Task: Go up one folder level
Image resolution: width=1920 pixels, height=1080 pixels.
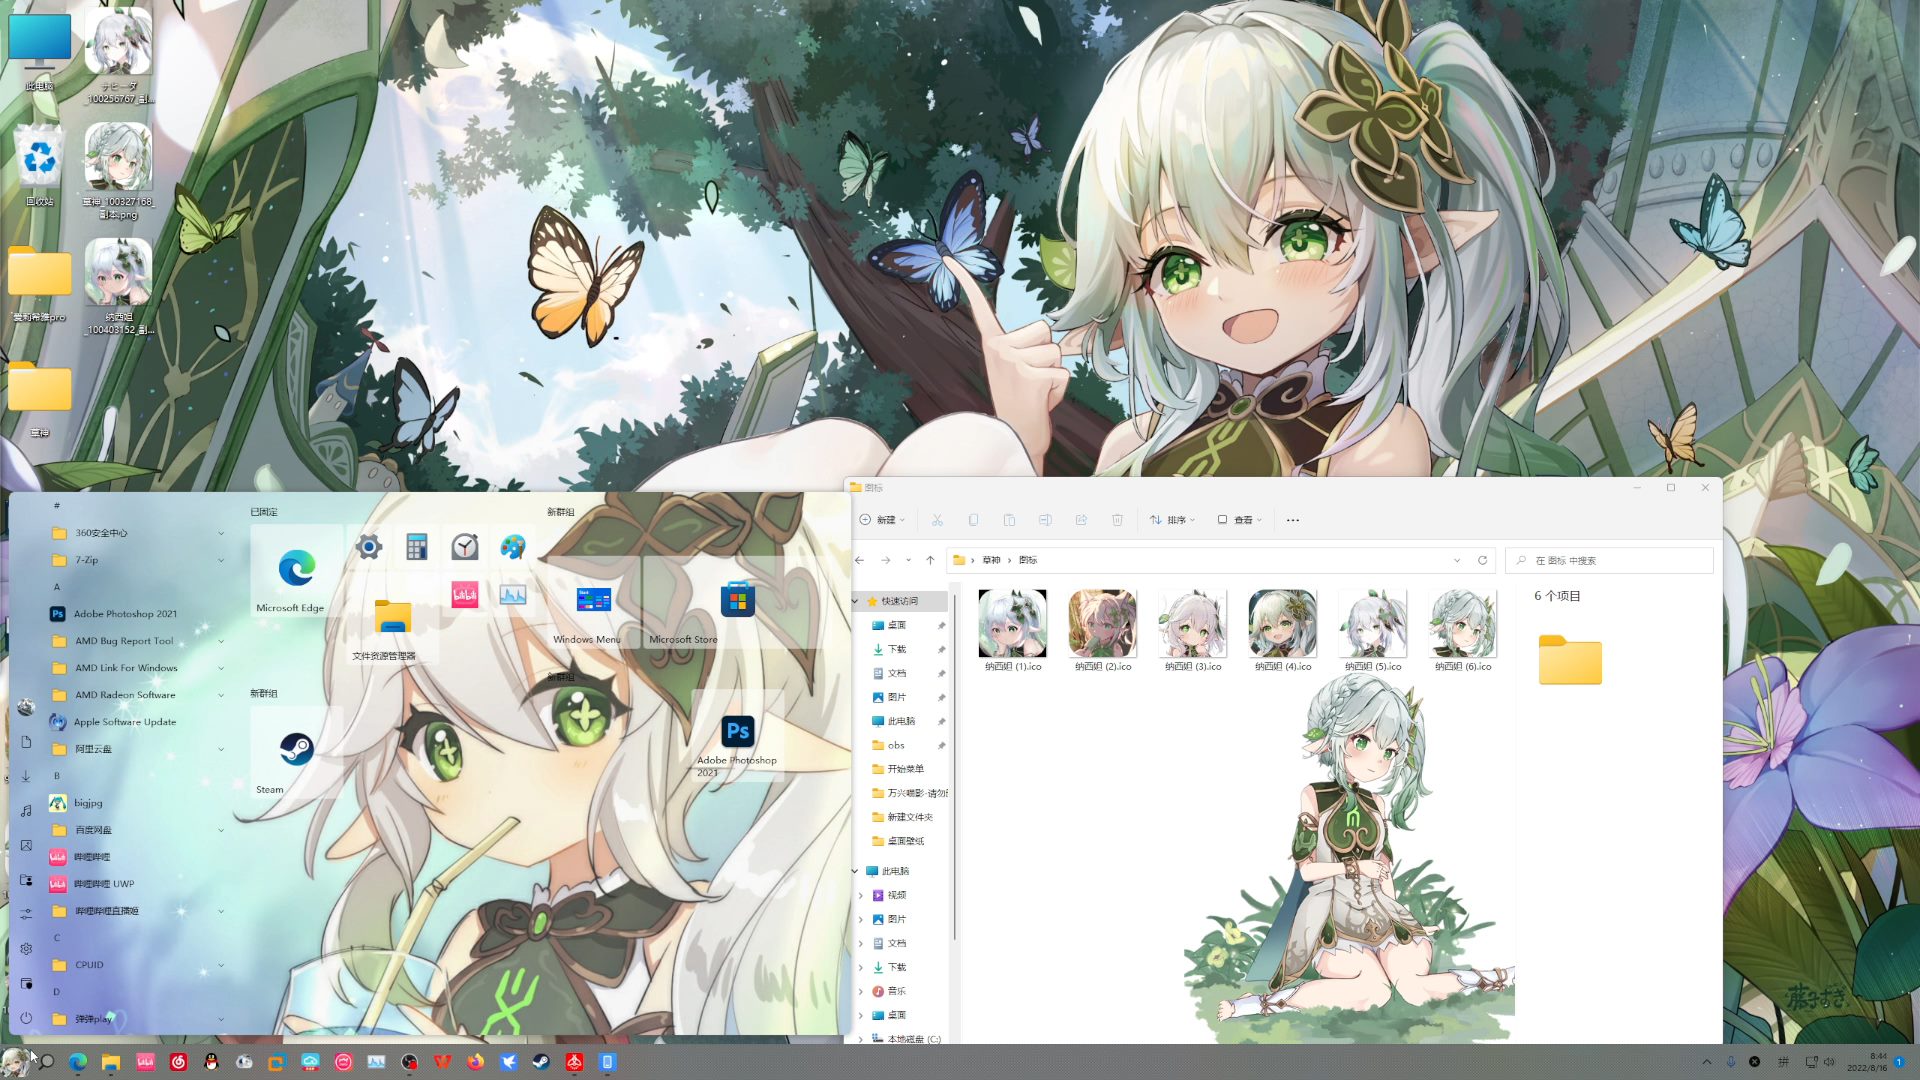Action: 930,560
